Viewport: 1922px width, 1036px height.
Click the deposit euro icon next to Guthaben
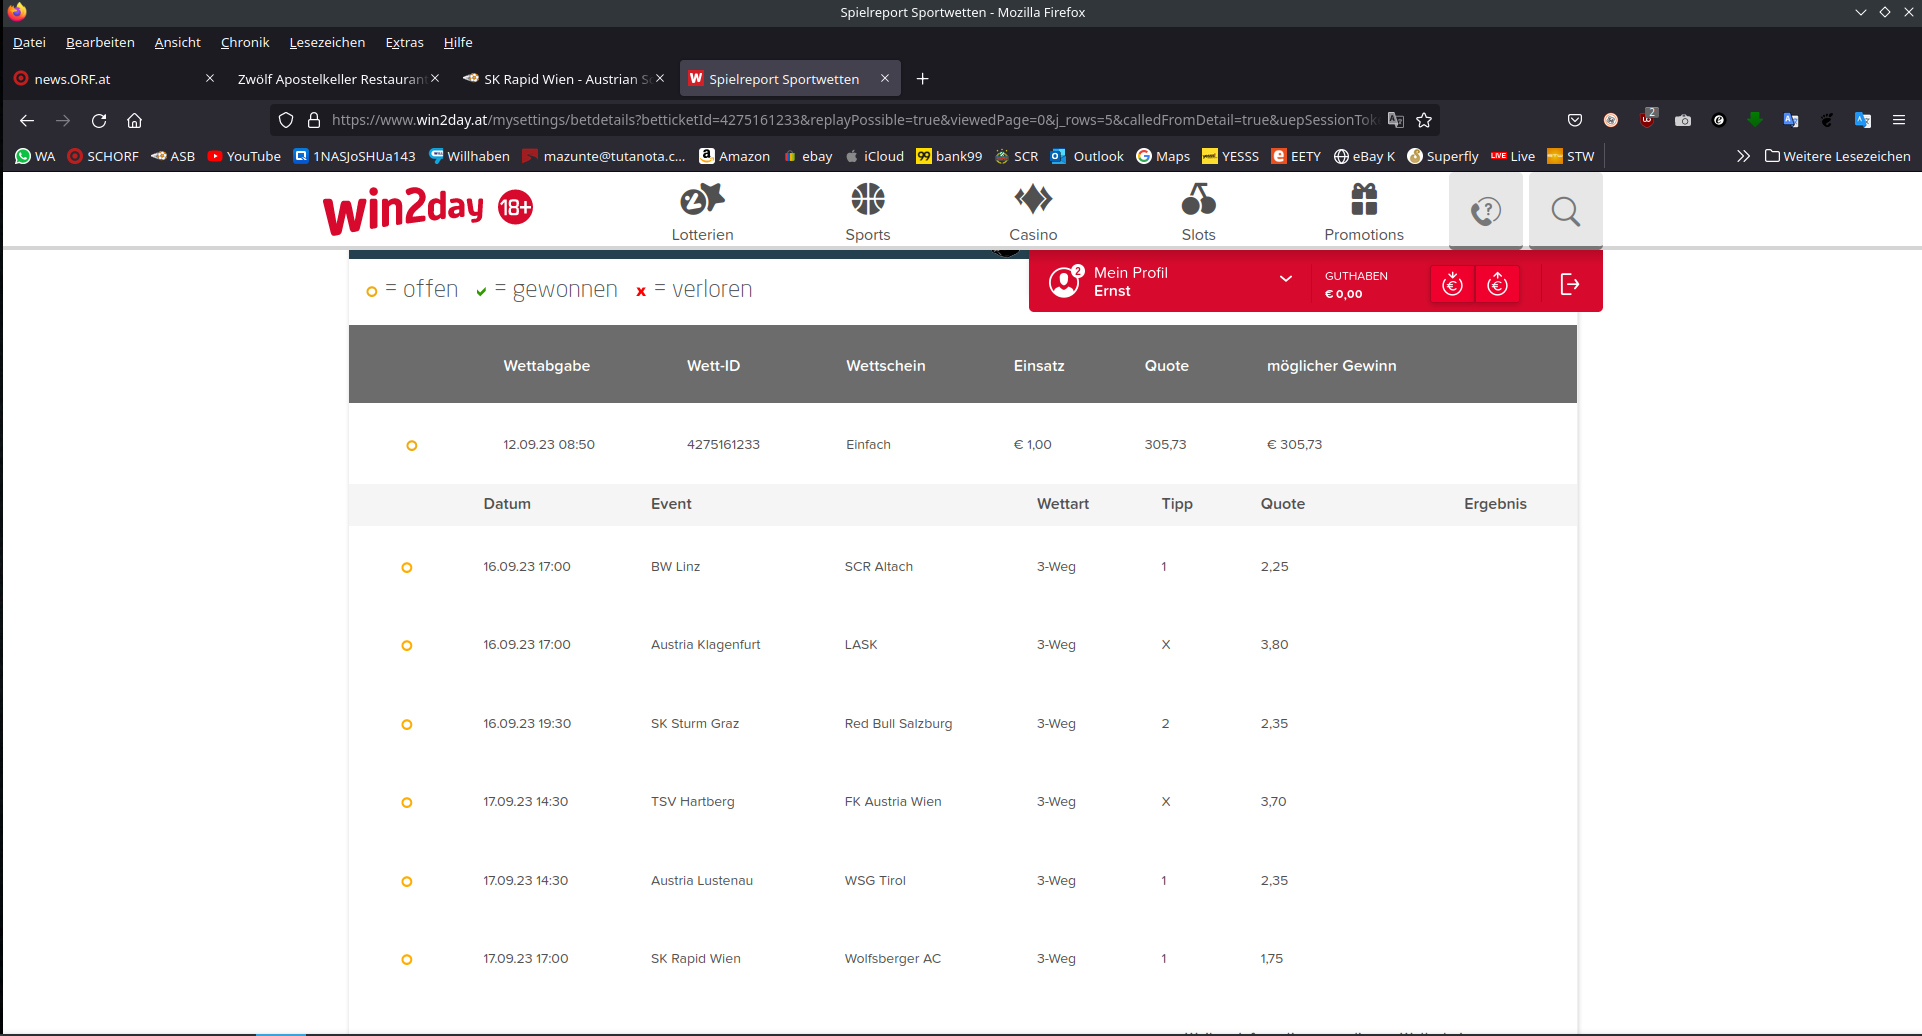pyautogui.click(x=1452, y=284)
